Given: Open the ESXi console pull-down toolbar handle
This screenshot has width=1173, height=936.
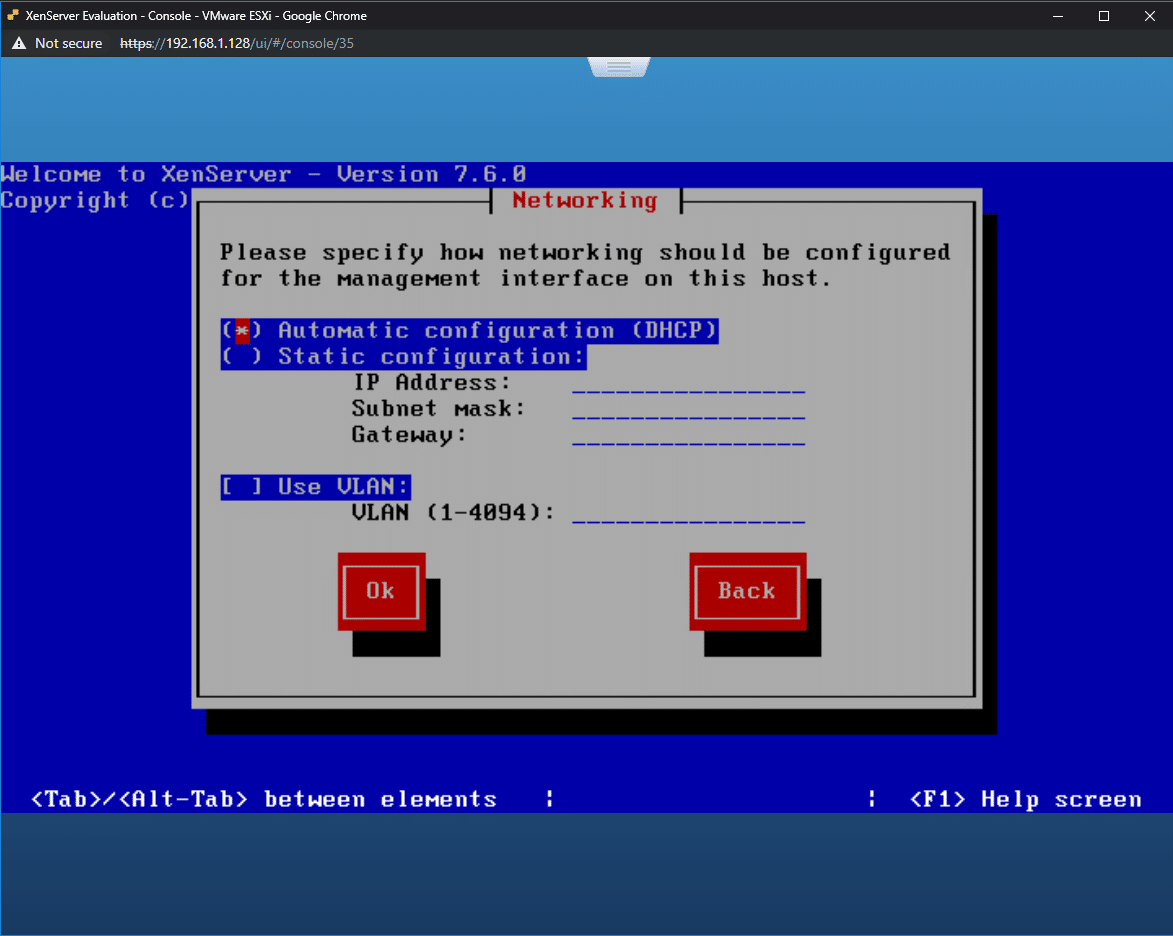Looking at the screenshot, I should [x=619, y=67].
